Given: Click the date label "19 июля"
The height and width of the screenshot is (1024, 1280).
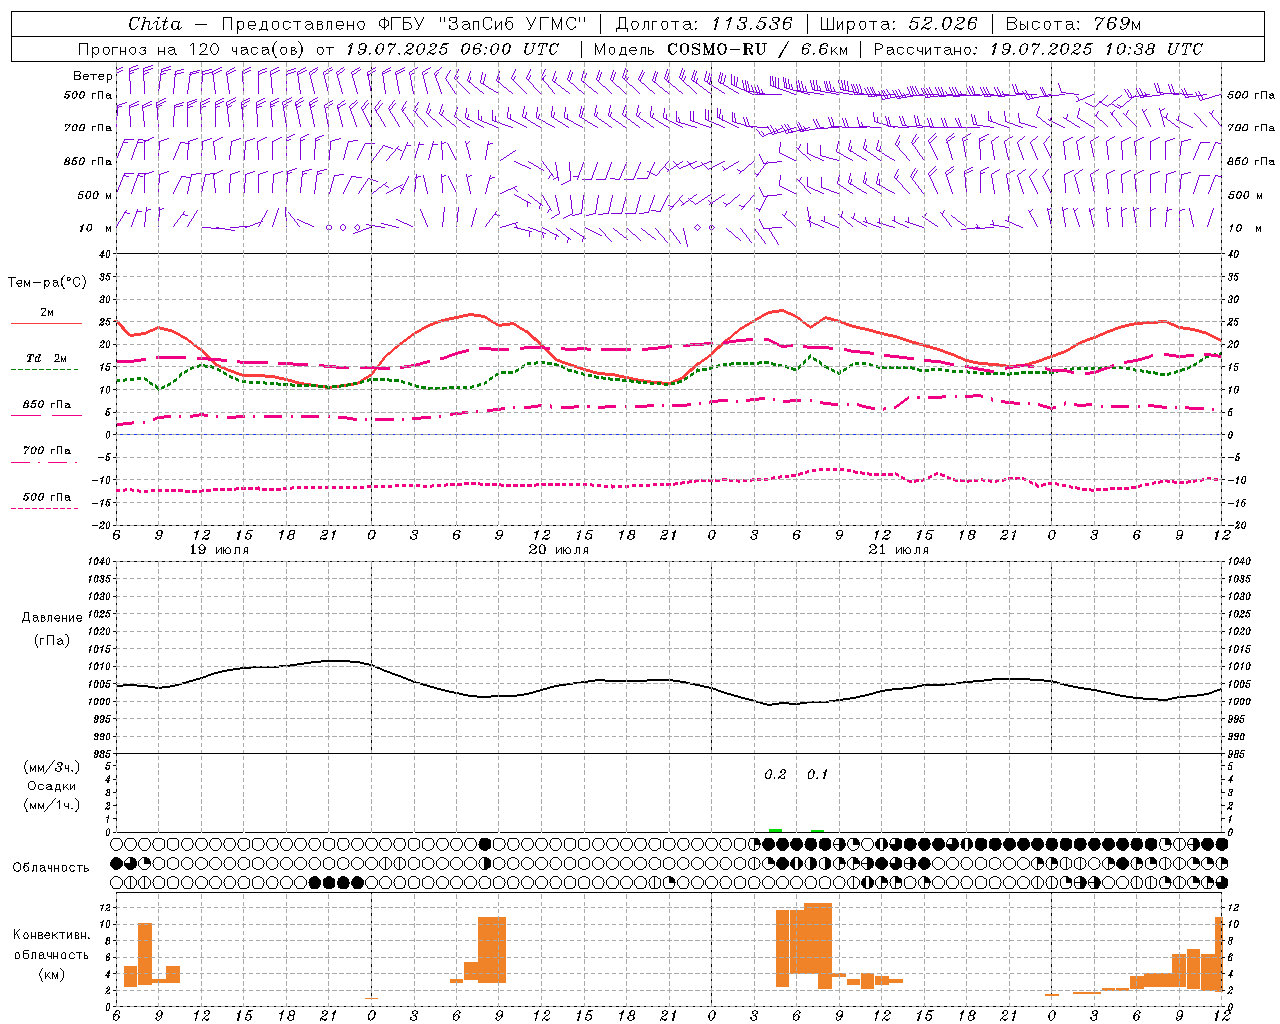Looking at the screenshot, I should point(220,550).
